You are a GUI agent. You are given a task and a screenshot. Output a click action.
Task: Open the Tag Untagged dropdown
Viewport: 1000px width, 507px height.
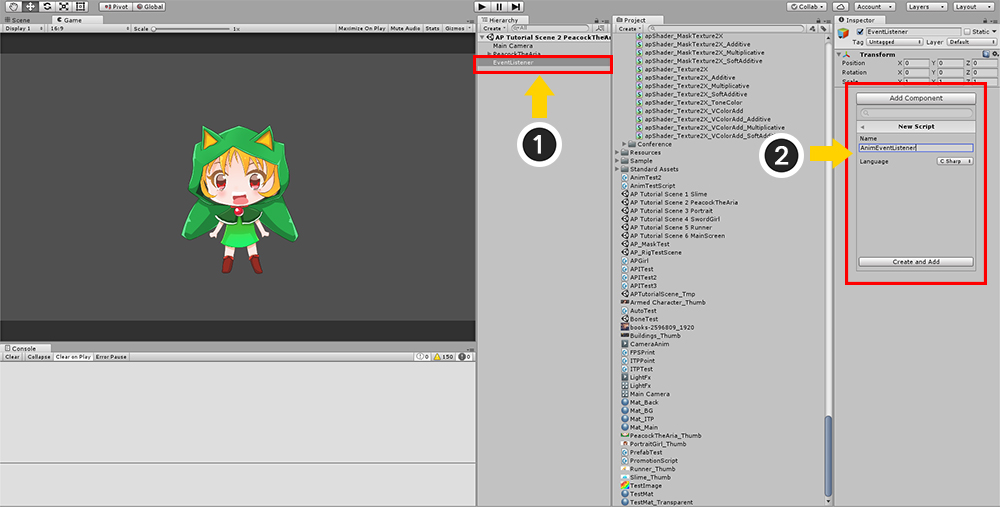tap(896, 42)
